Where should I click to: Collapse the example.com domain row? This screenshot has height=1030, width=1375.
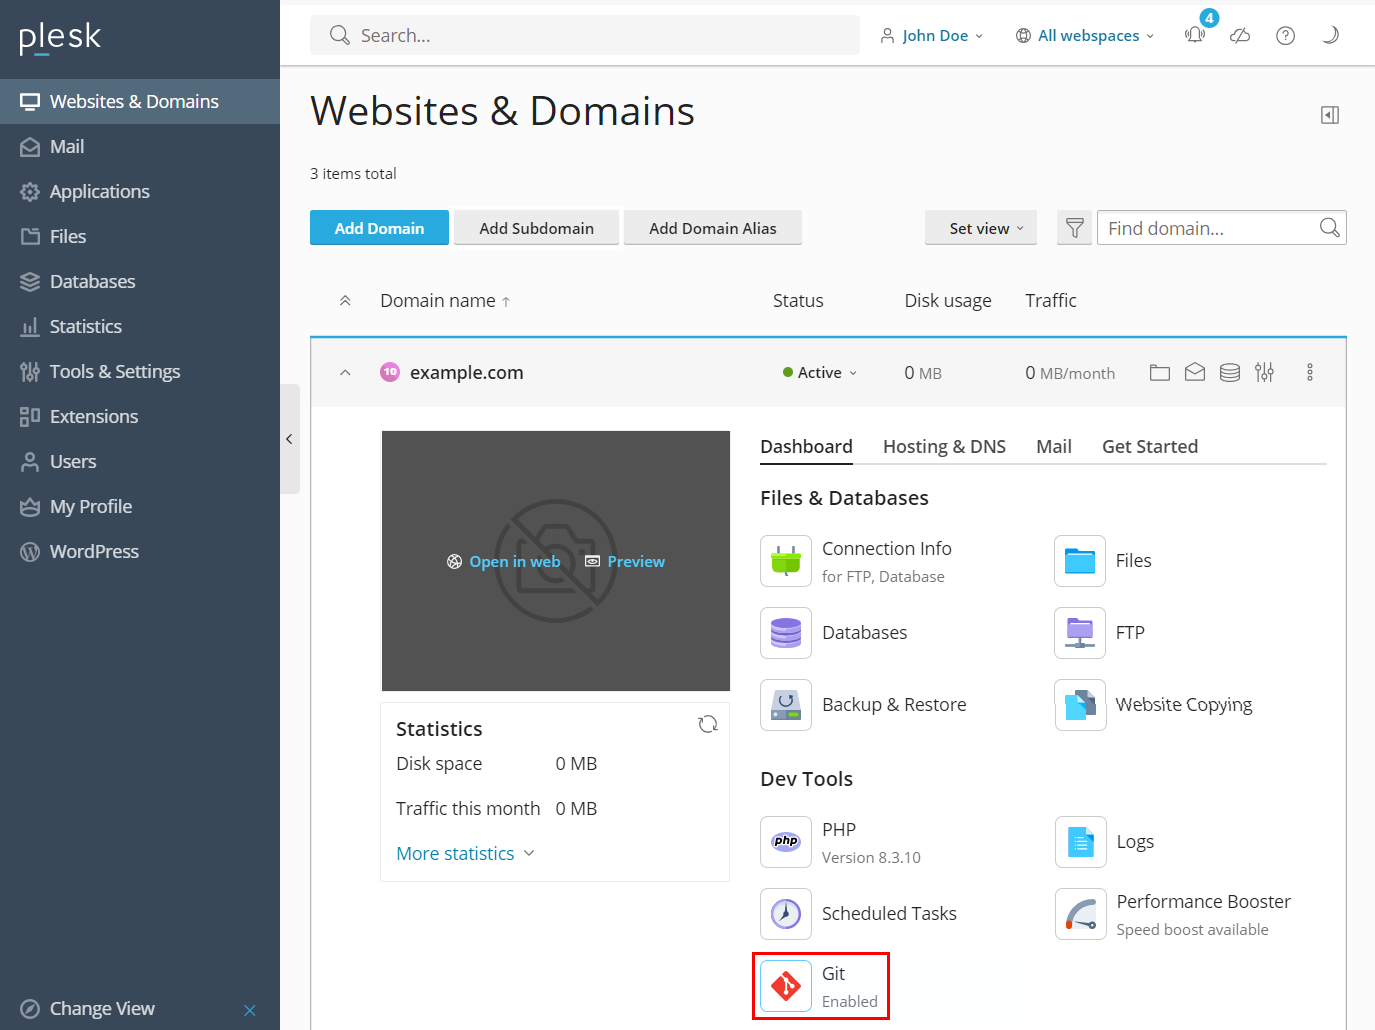(345, 373)
